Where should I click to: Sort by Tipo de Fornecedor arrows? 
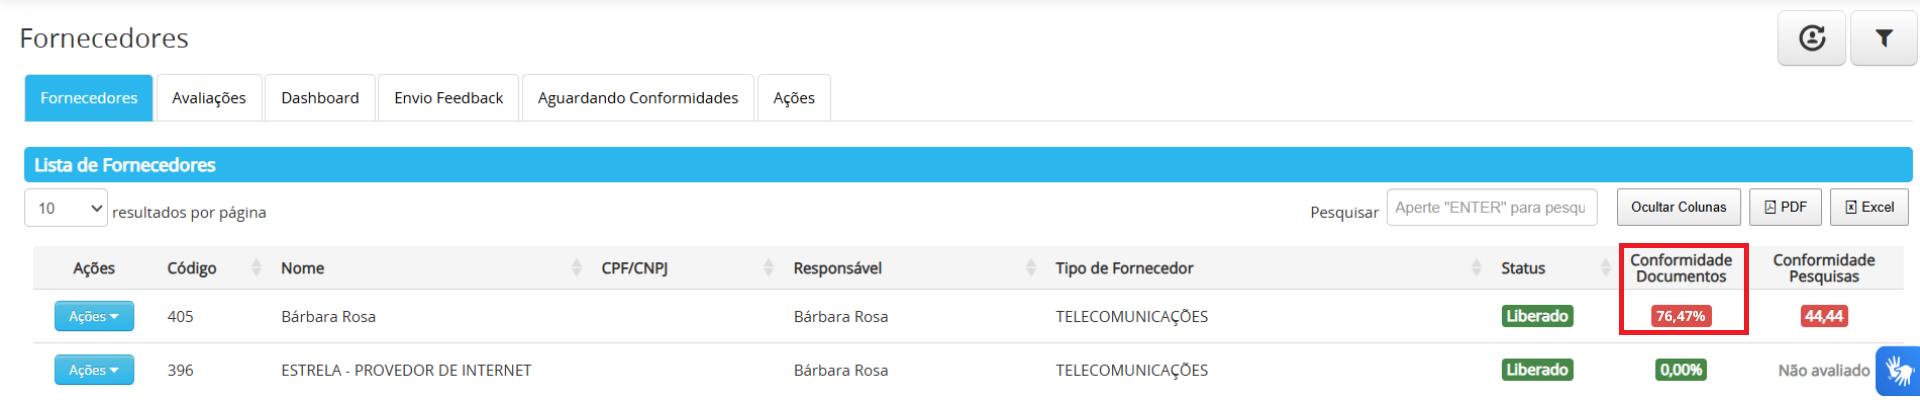click(1476, 268)
